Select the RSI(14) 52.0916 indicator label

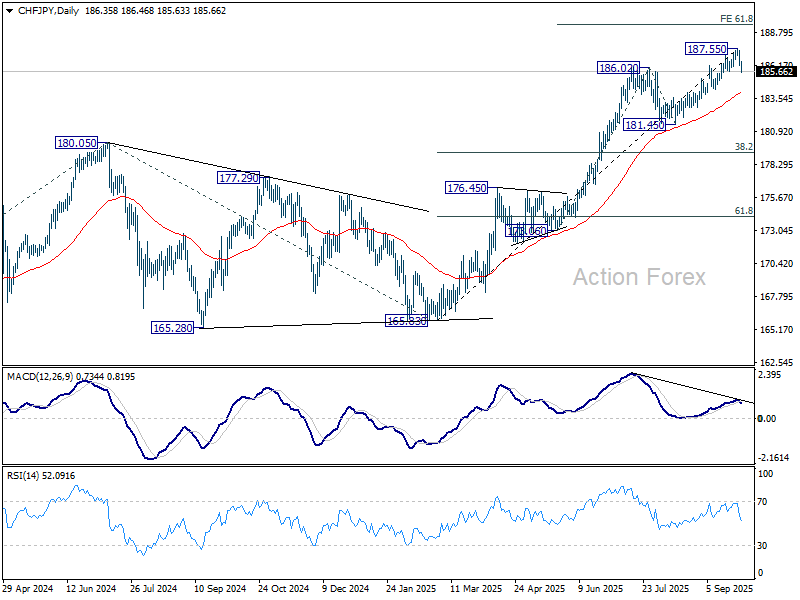click(41, 476)
